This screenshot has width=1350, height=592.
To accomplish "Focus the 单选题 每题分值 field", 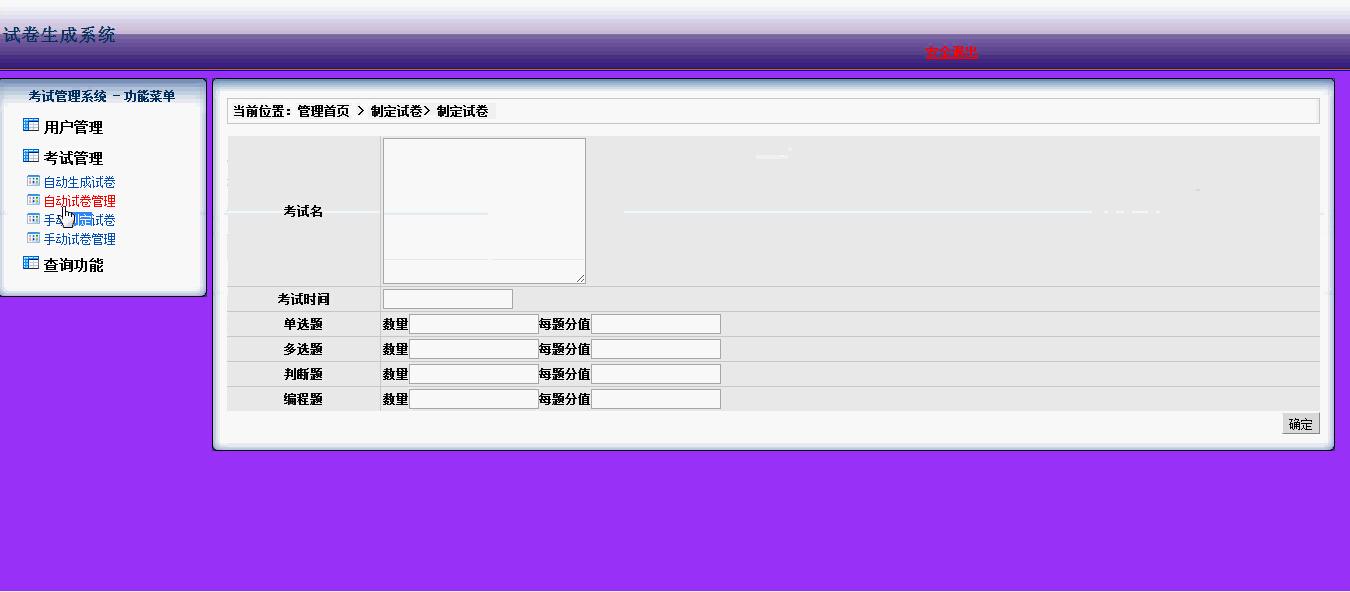I will pos(656,324).
